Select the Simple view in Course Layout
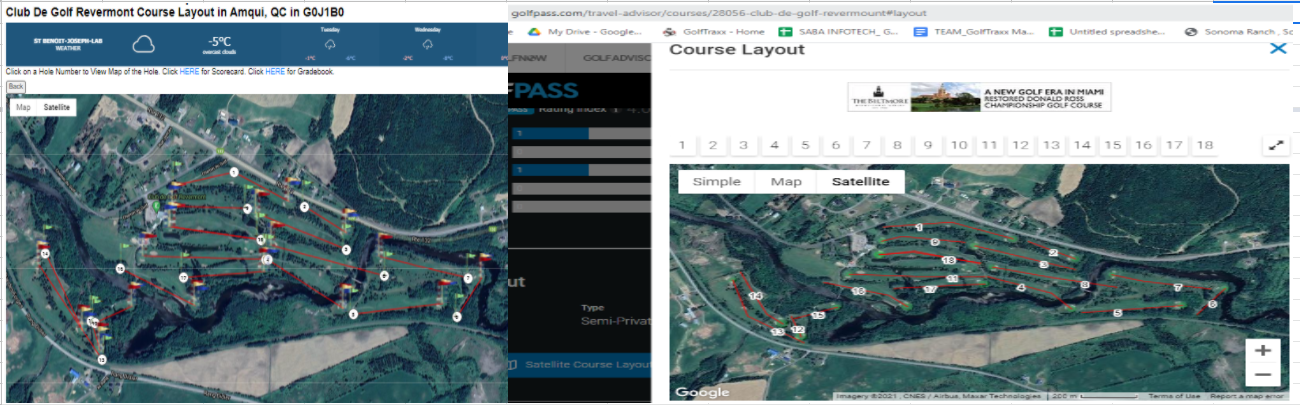The height and width of the screenshot is (405, 1300). (716, 182)
